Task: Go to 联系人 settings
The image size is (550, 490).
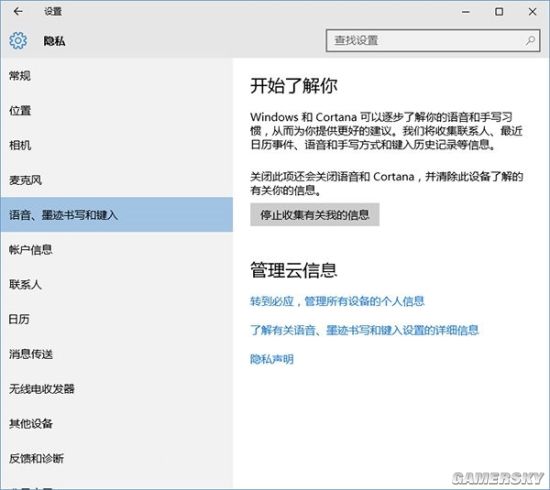Action: pos(116,284)
